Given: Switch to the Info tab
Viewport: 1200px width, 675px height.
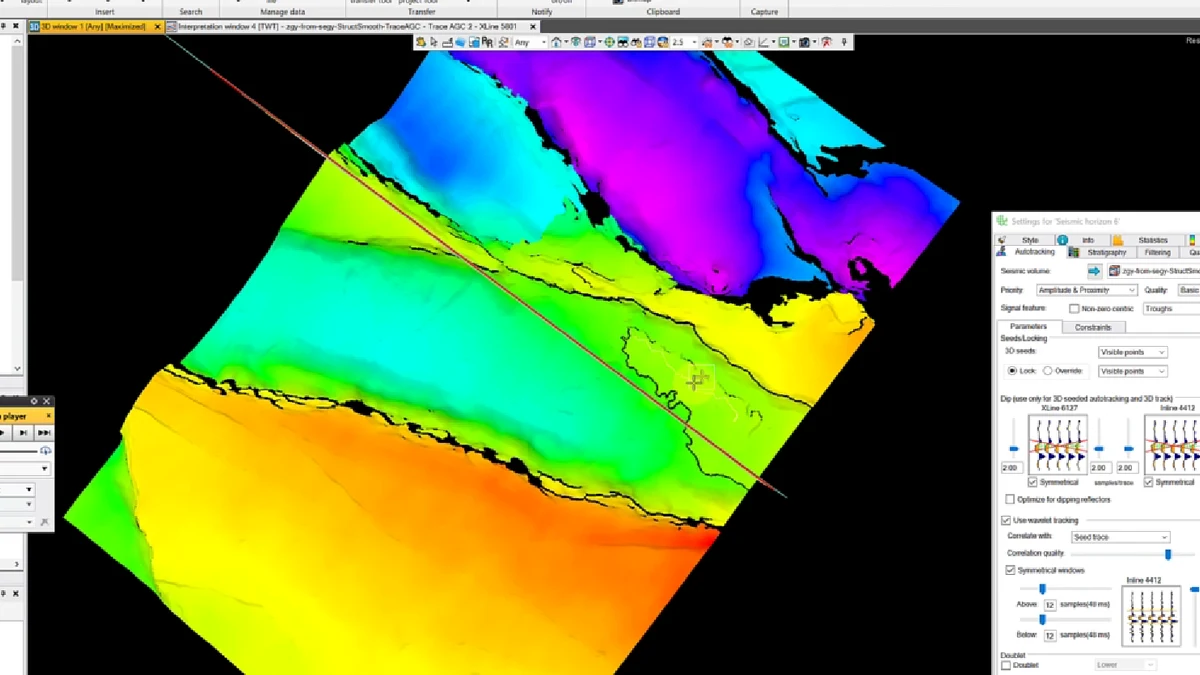Looking at the screenshot, I should click(x=1088, y=240).
